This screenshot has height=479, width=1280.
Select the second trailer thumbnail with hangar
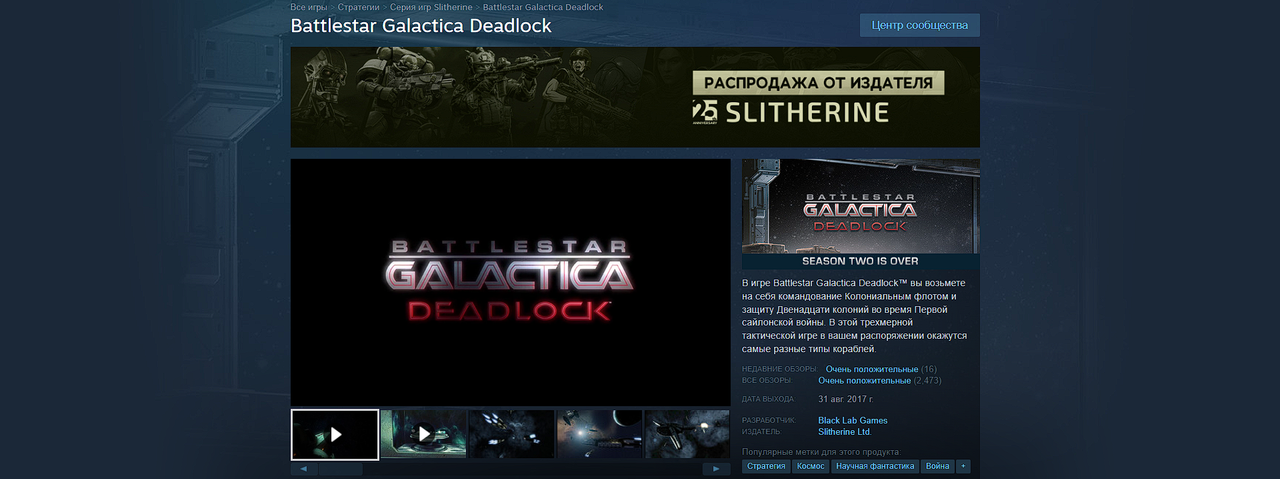point(424,434)
